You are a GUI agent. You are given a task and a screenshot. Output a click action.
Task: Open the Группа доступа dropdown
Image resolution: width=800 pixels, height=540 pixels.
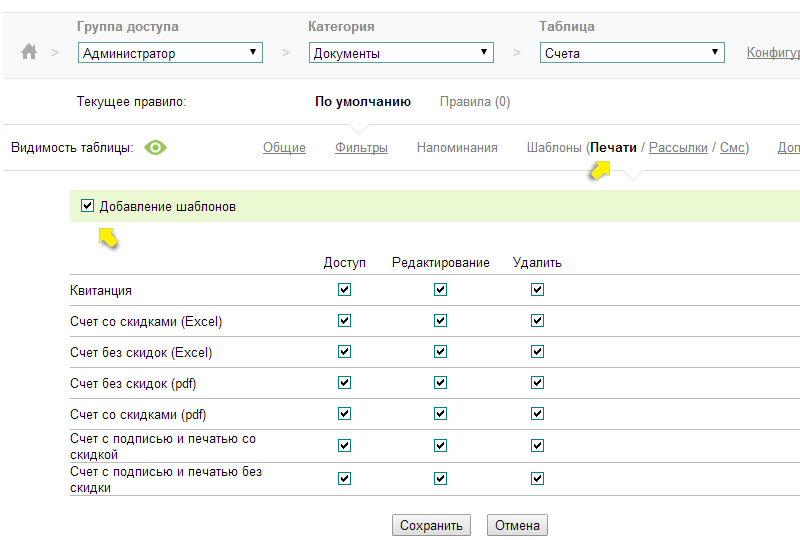(170, 54)
